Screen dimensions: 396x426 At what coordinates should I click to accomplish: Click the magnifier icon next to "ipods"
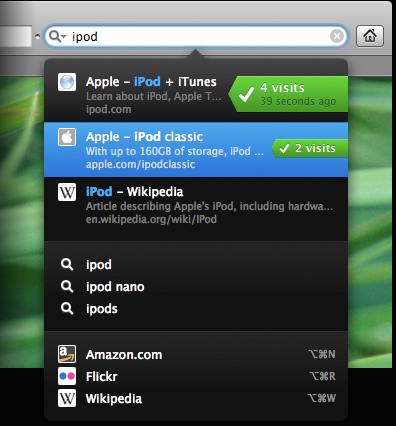pos(67,309)
